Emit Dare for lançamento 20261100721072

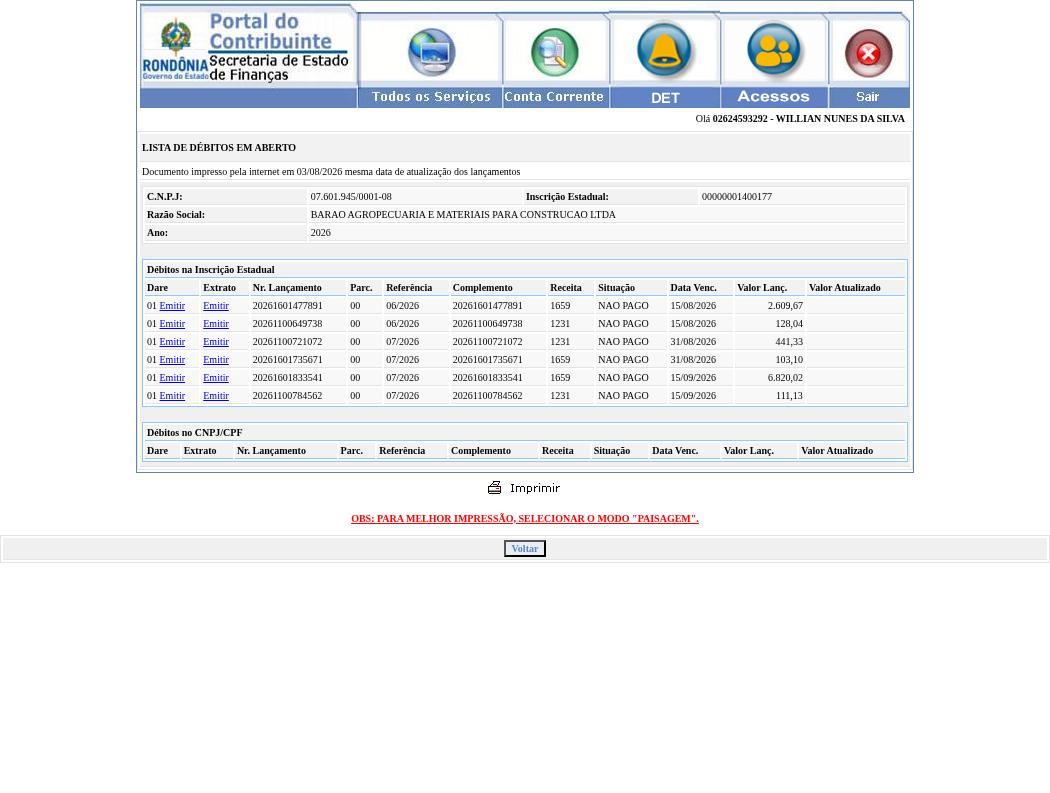(172, 342)
